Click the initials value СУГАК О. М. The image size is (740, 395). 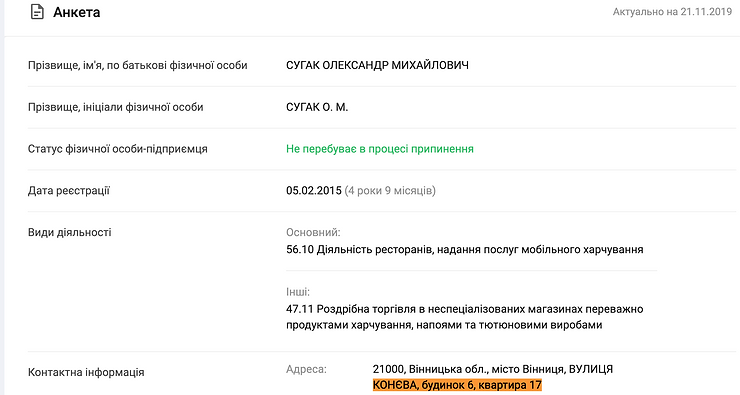point(317,107)
